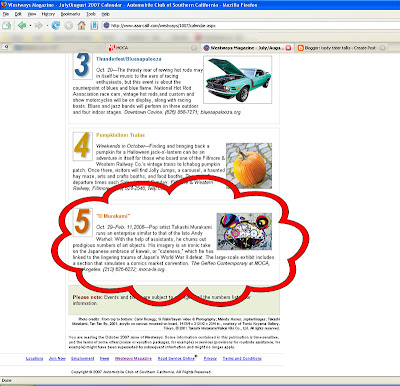This screenshot has height=386, width=400.
Task: Click the Murakami artwork image
Action: coord(244,232)
